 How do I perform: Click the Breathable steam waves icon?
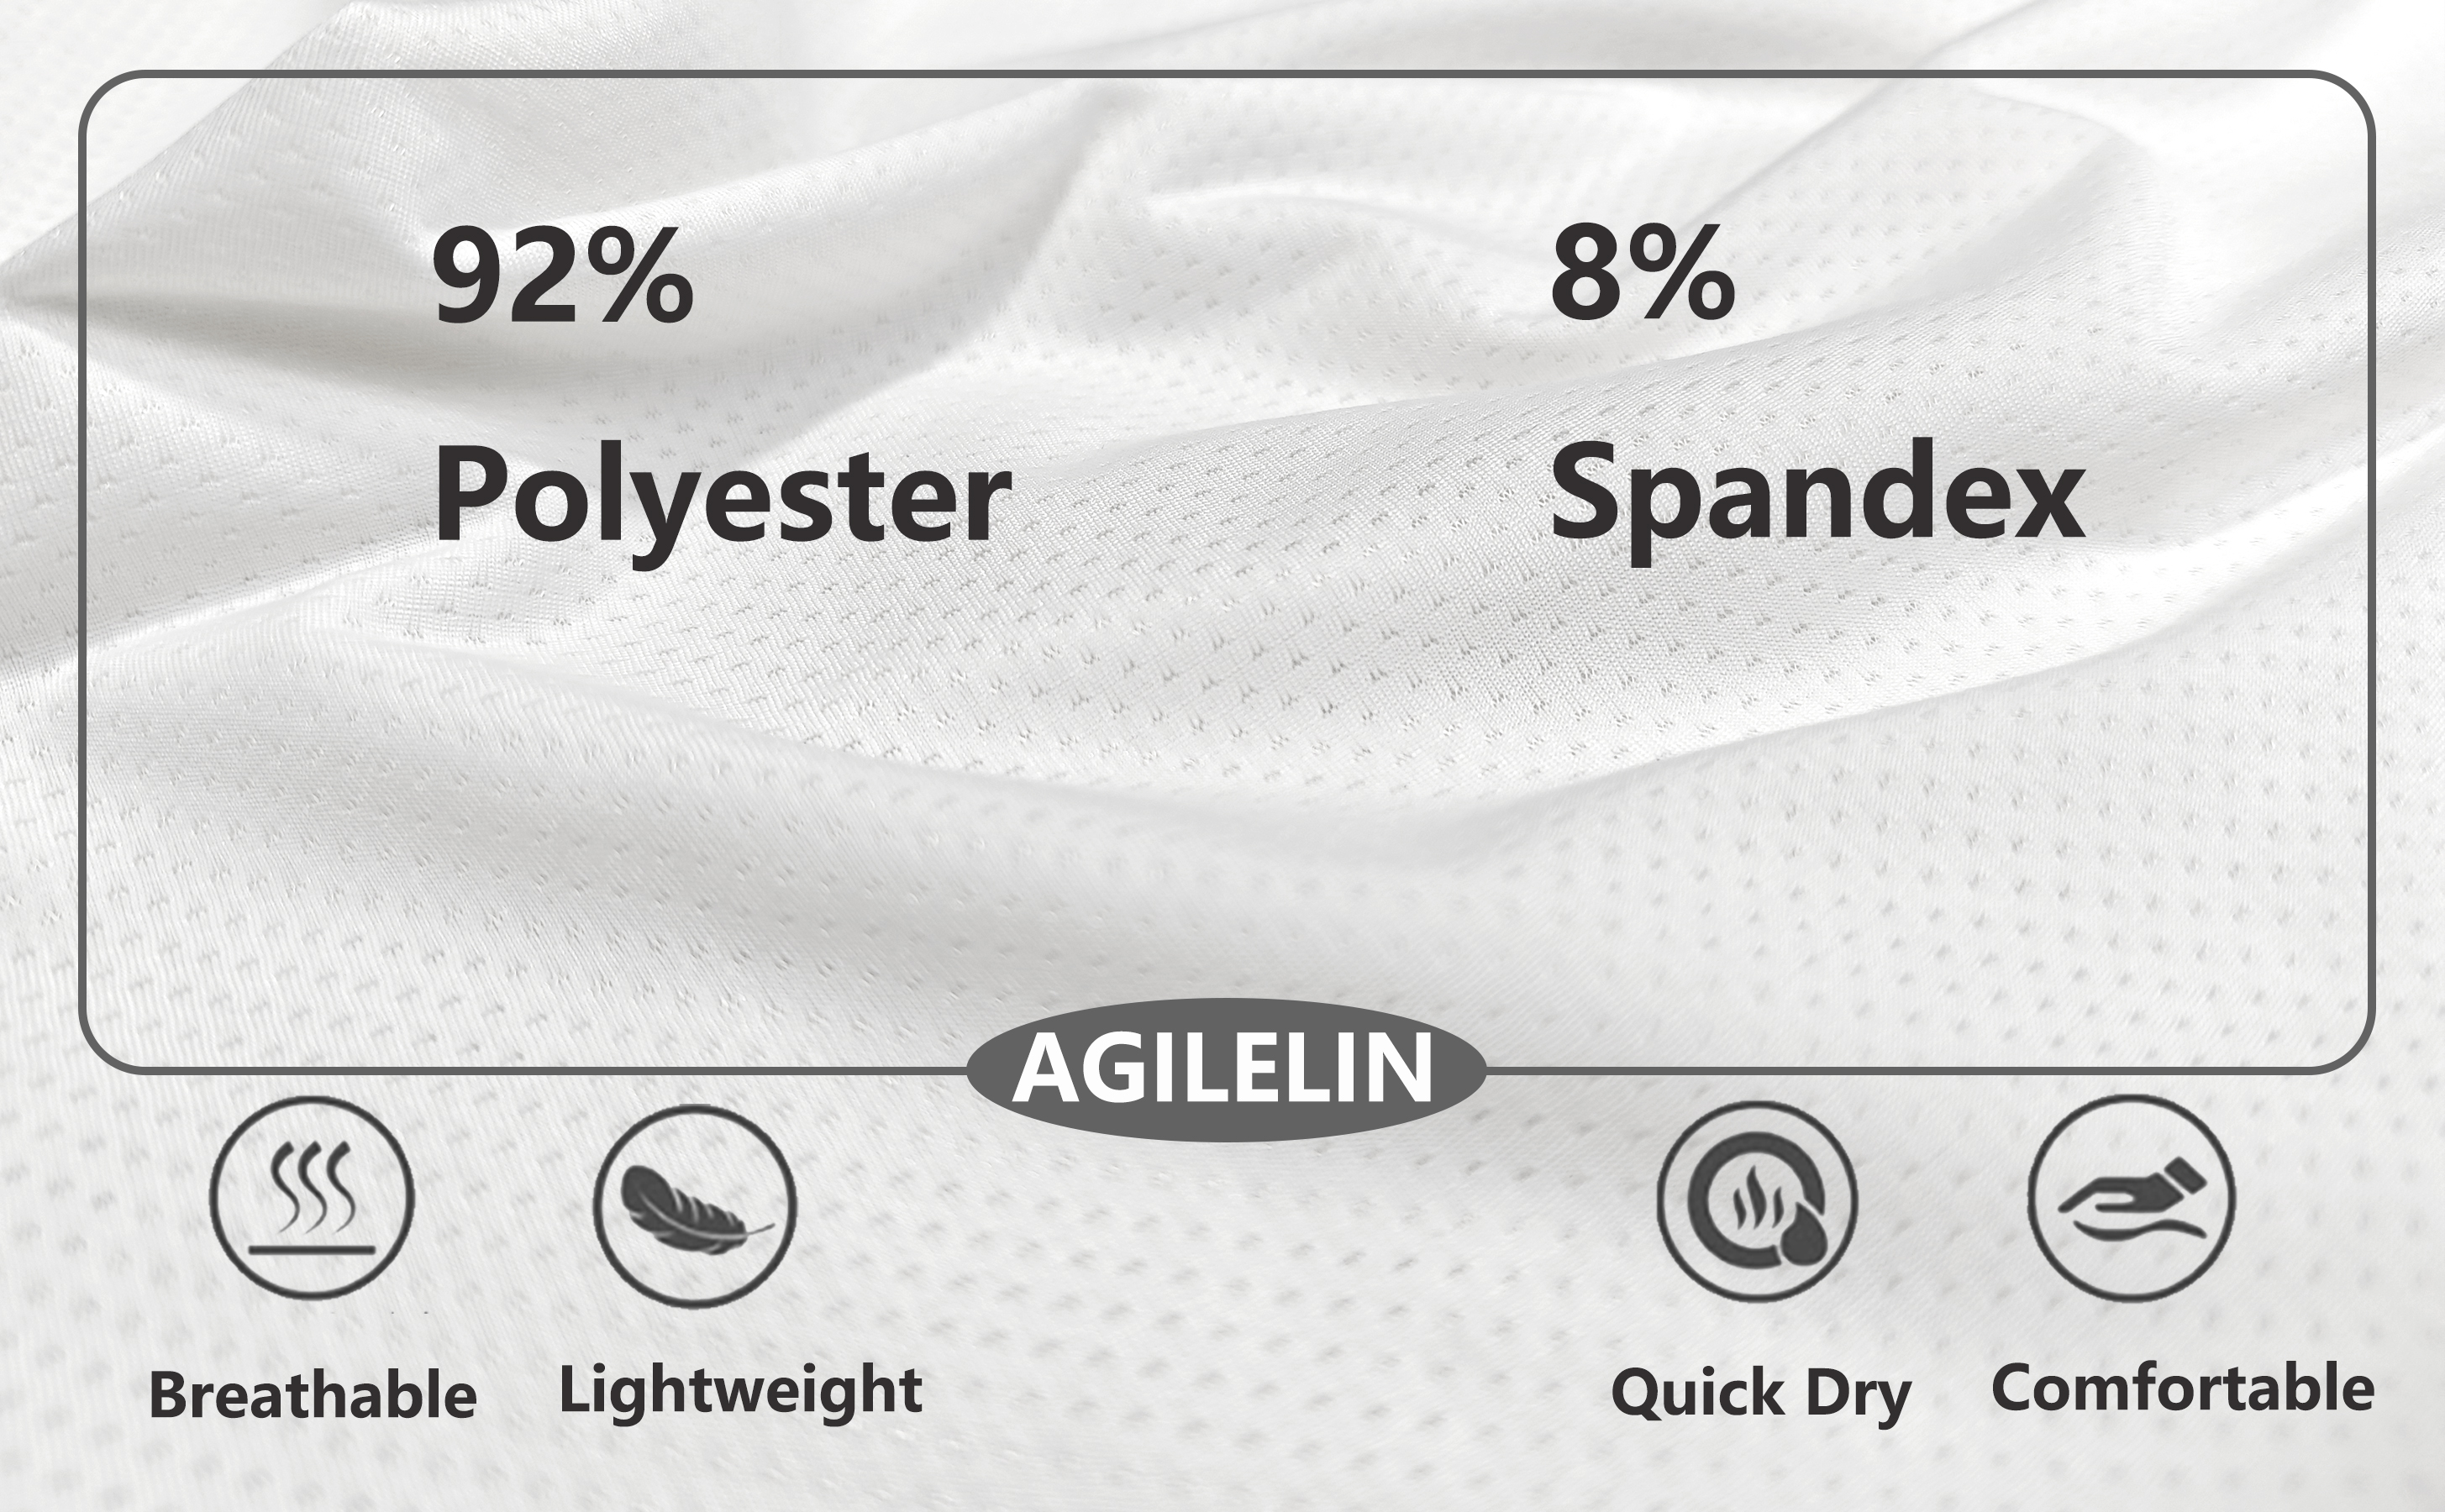(311, 1198)
